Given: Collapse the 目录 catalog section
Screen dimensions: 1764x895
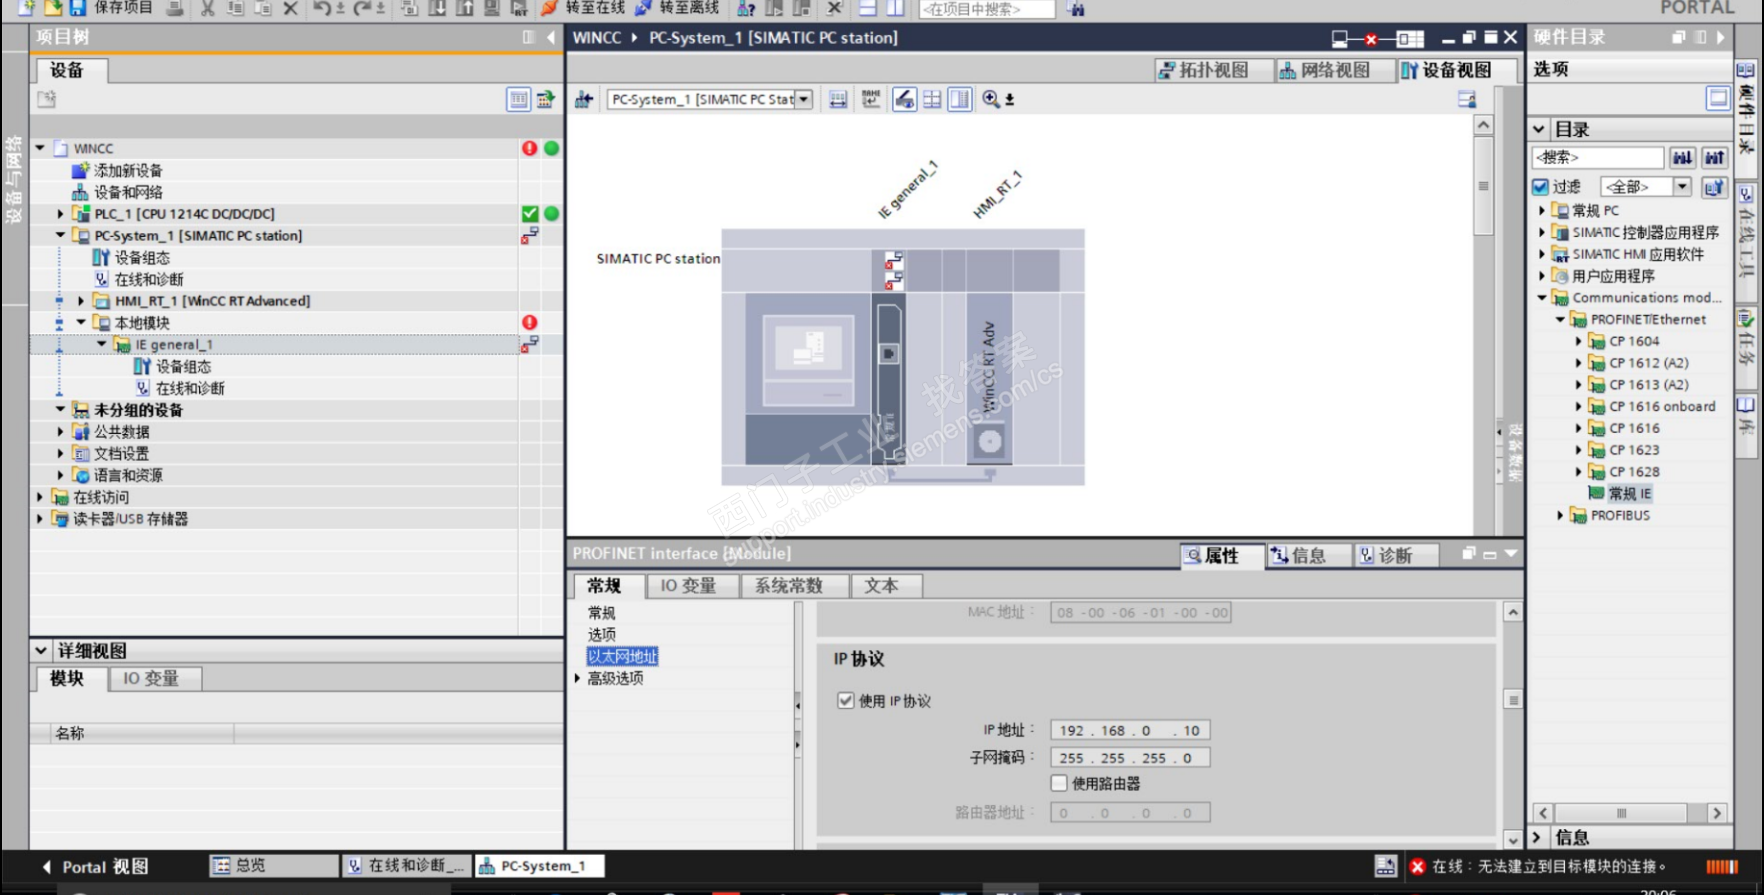Looking at the screenshot, I should click(1540, 129).
